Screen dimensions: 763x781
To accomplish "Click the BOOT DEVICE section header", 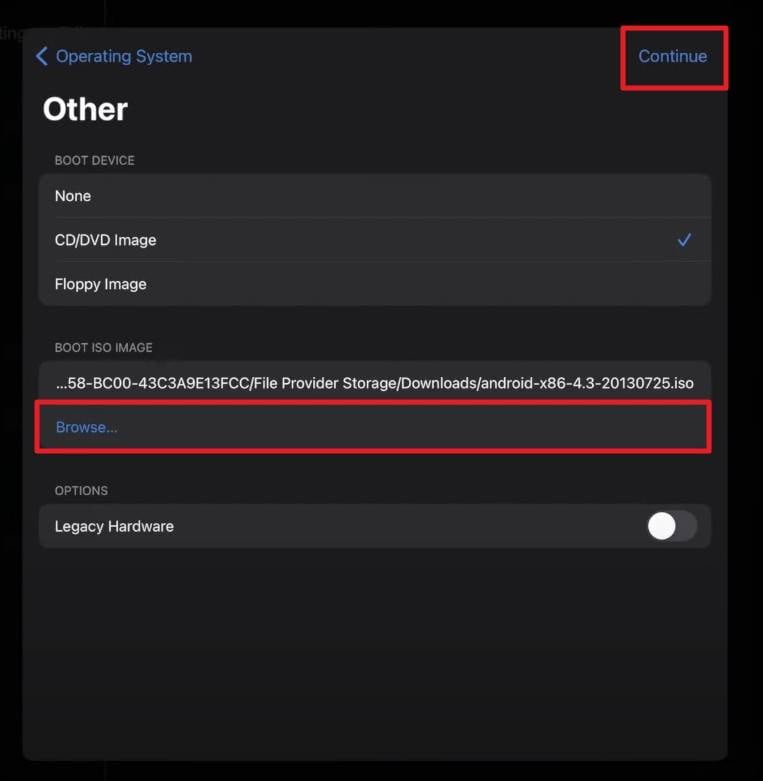I will click(95, 160).
